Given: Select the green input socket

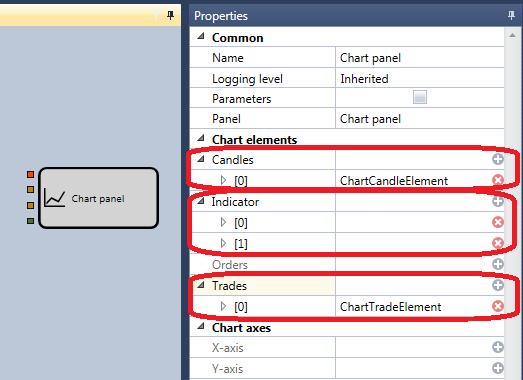Looking at the screenshot, I should click(x=30, y=221).
